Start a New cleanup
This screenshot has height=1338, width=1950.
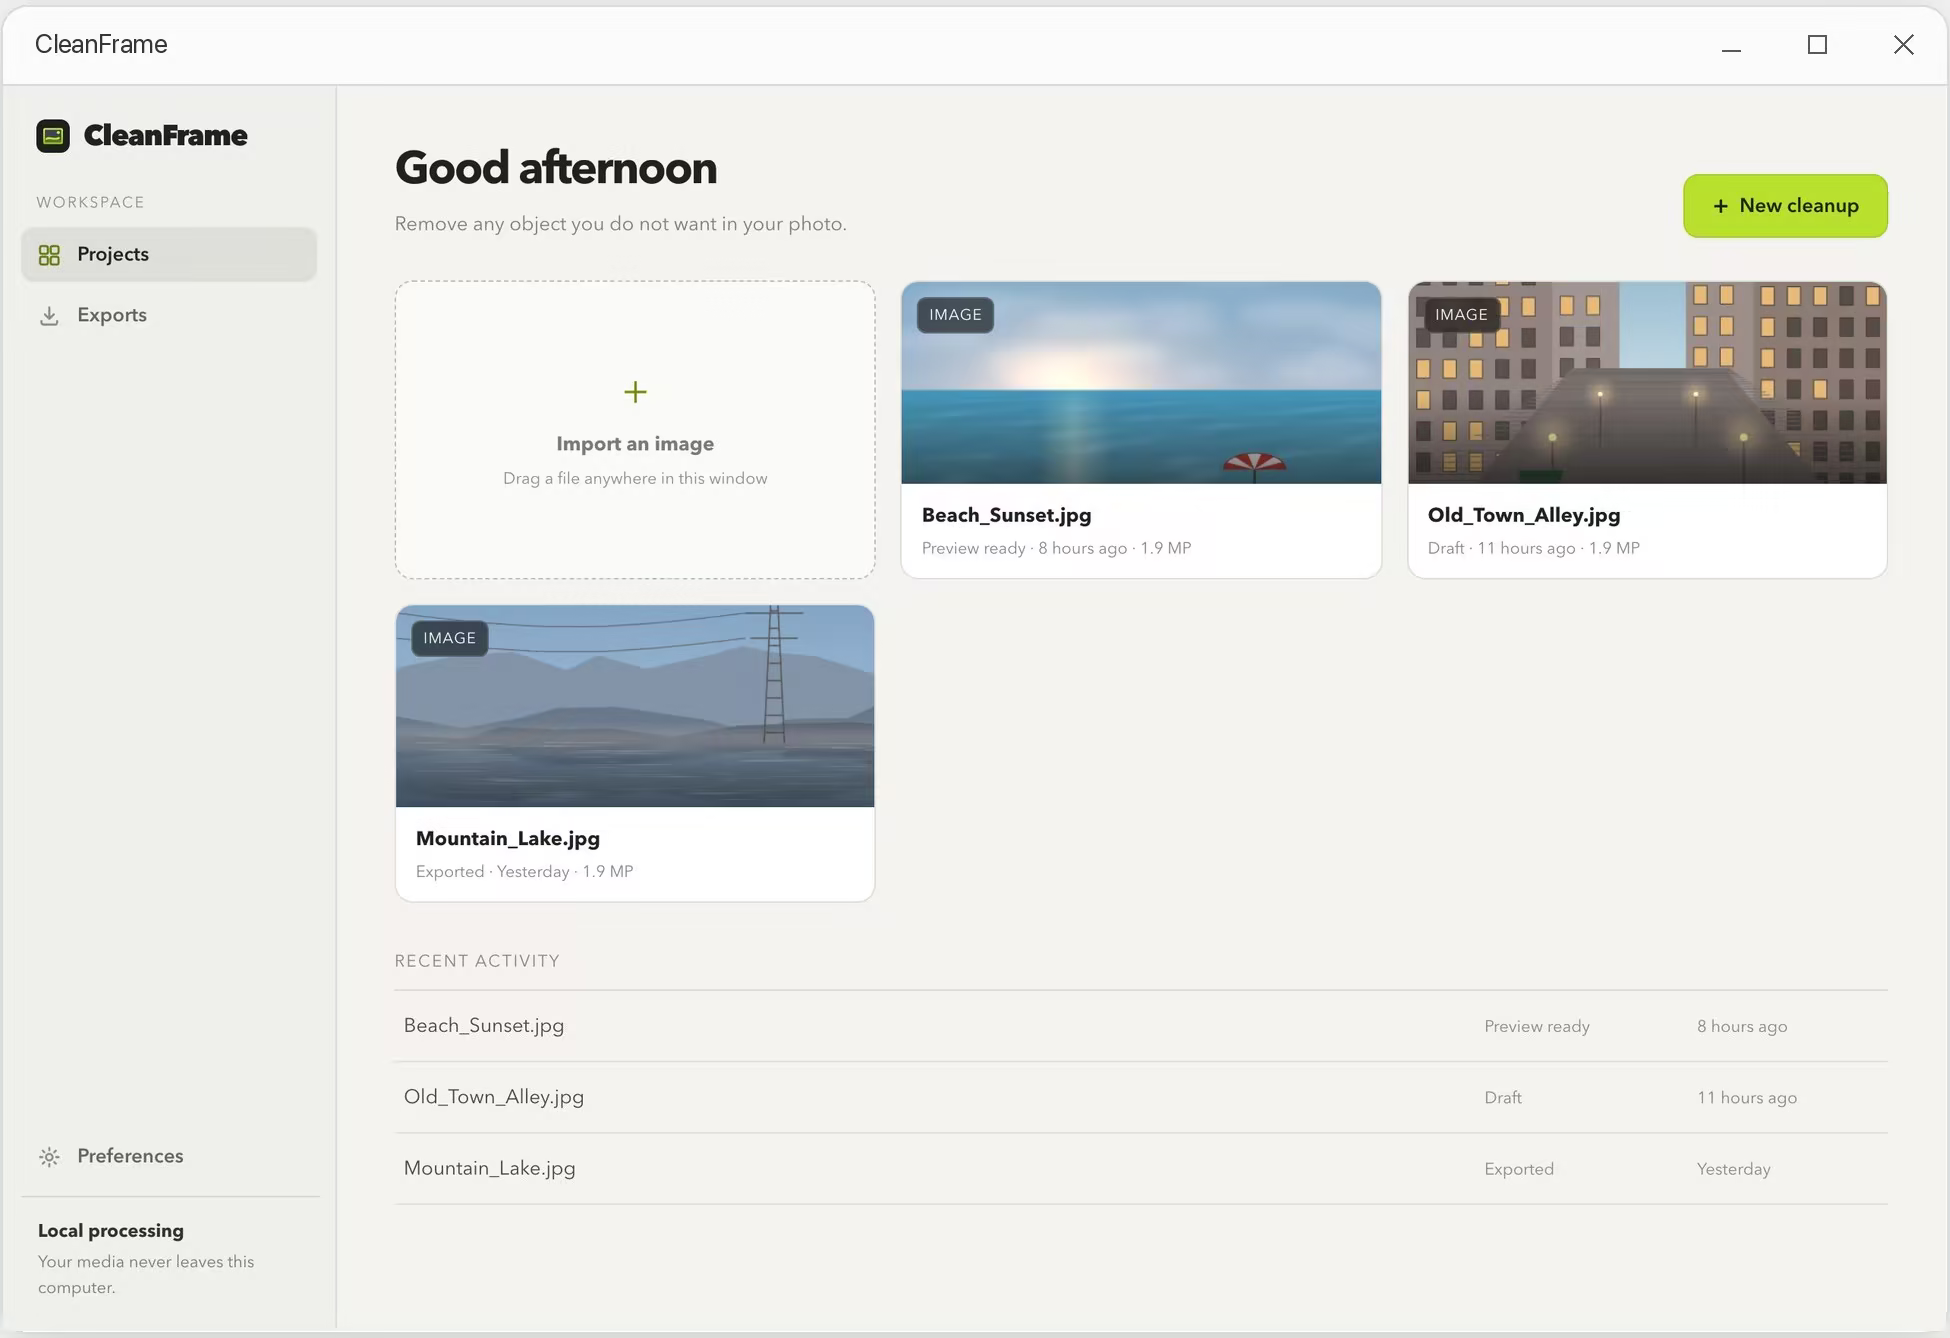pyautogui.click(x=1785, y=206)
